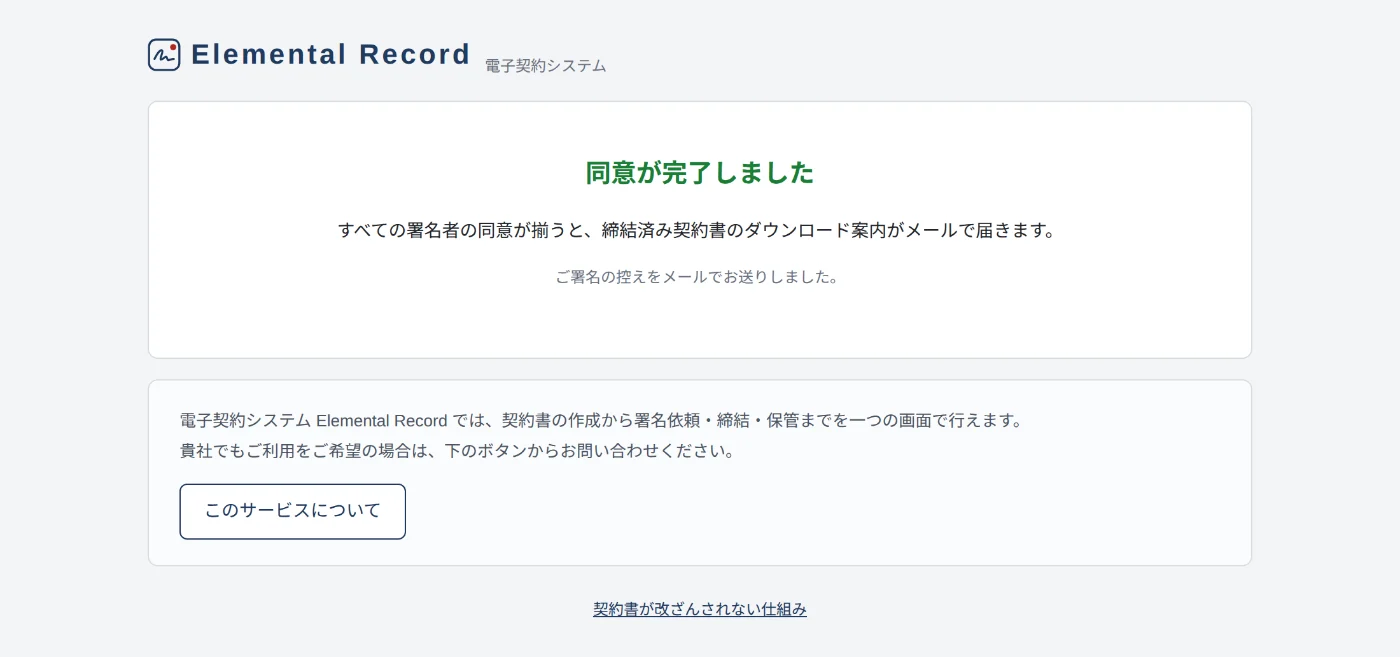Image resolution: width=1400 pixels, height=657 pixels.
Task: Open the このサービスについて button
Action: pos(293,512)
